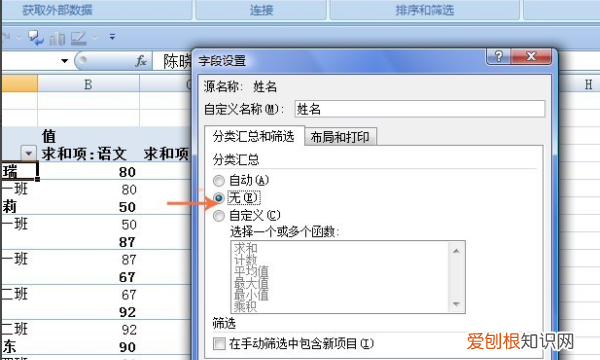Viewport: 600px width, 360px height.
Task: Select the 自定义(C) radio button
Action: tap(219, 216)
